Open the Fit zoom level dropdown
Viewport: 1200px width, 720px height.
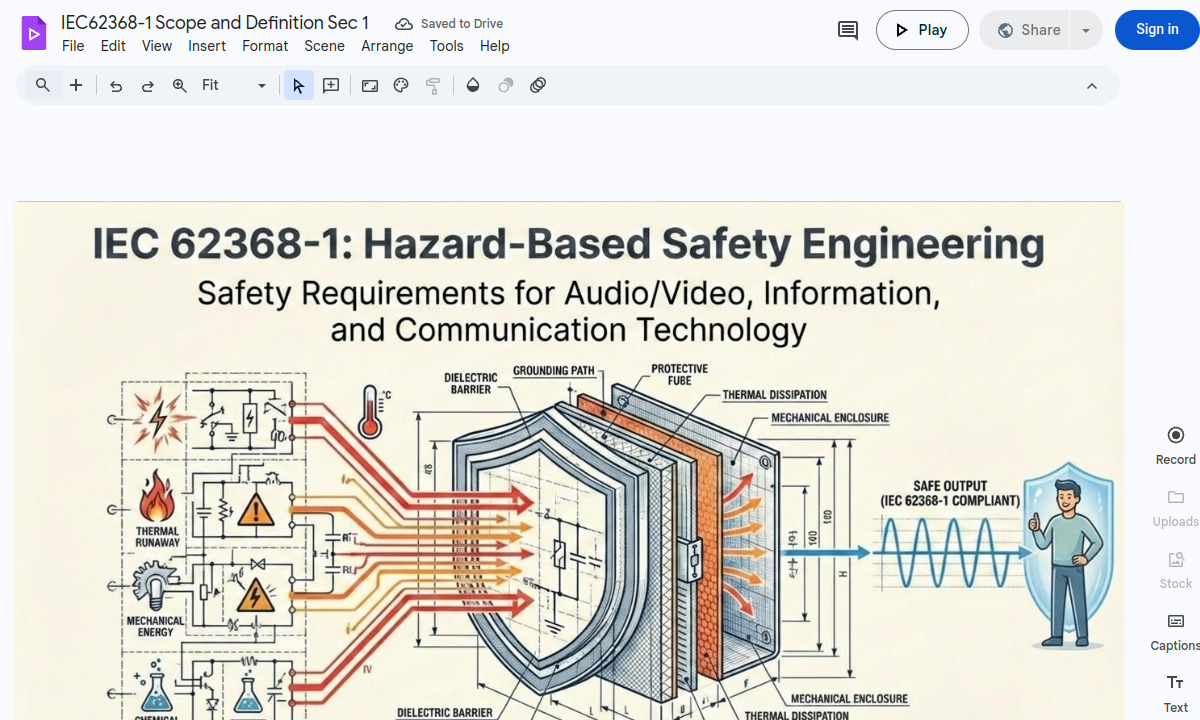234,86
